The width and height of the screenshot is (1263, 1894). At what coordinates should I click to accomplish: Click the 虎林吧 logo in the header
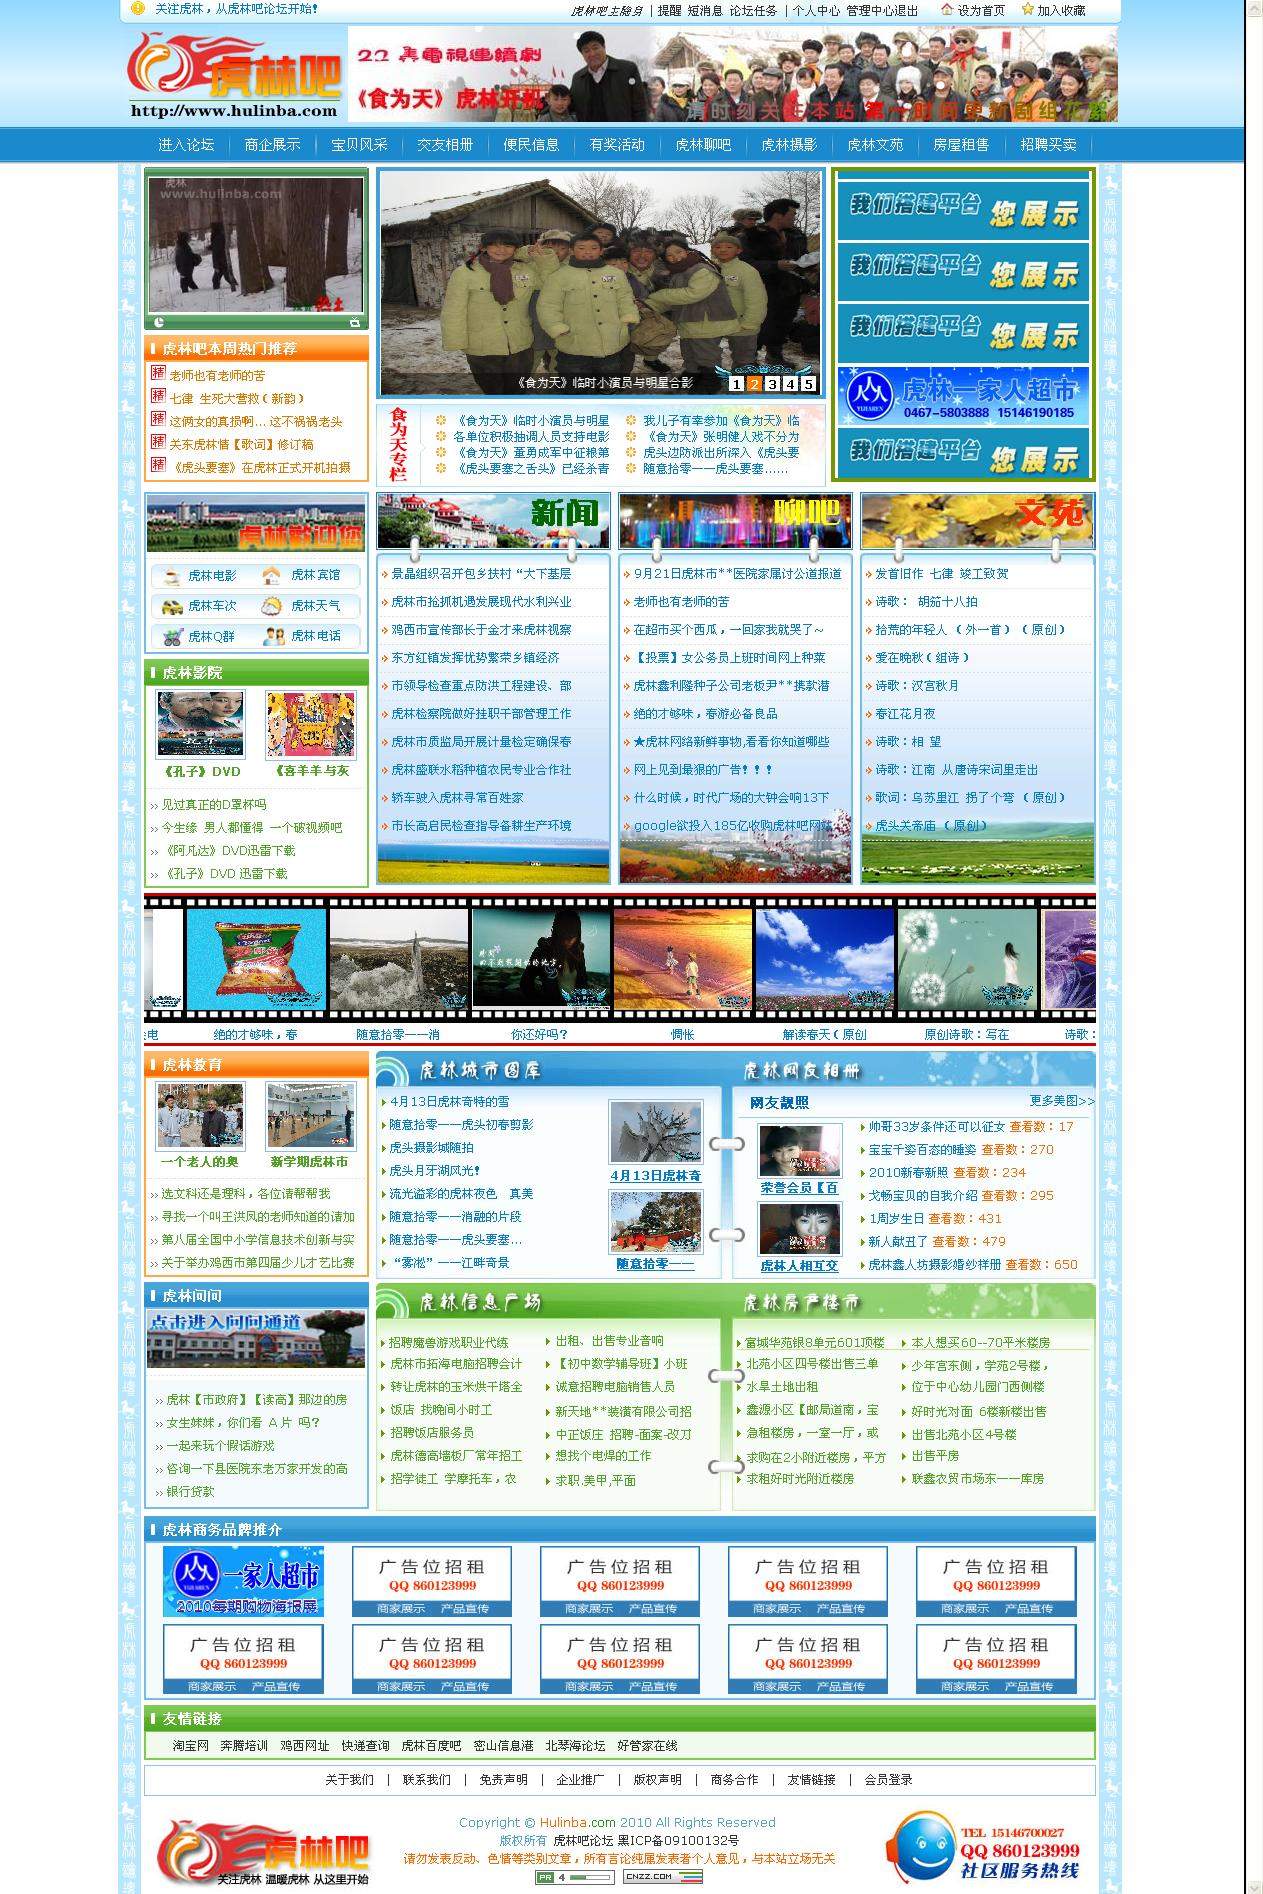235,73
